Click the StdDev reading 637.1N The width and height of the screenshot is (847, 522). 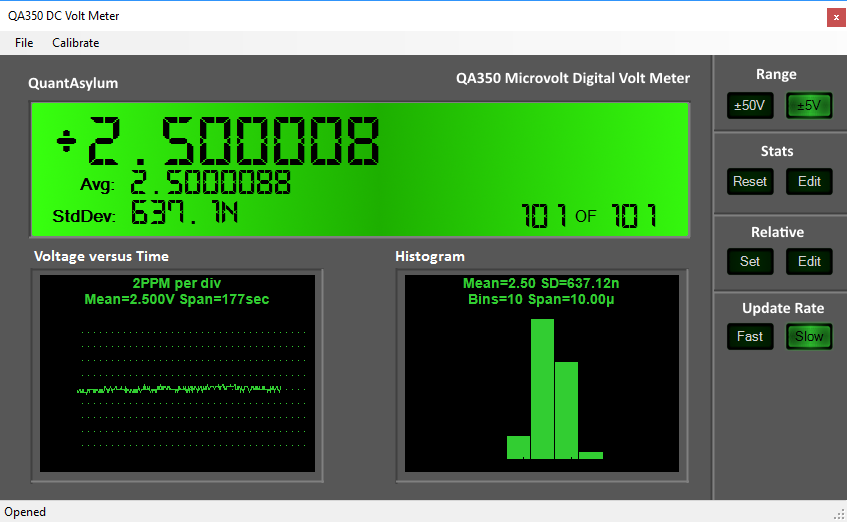click(x=185, y=214)
